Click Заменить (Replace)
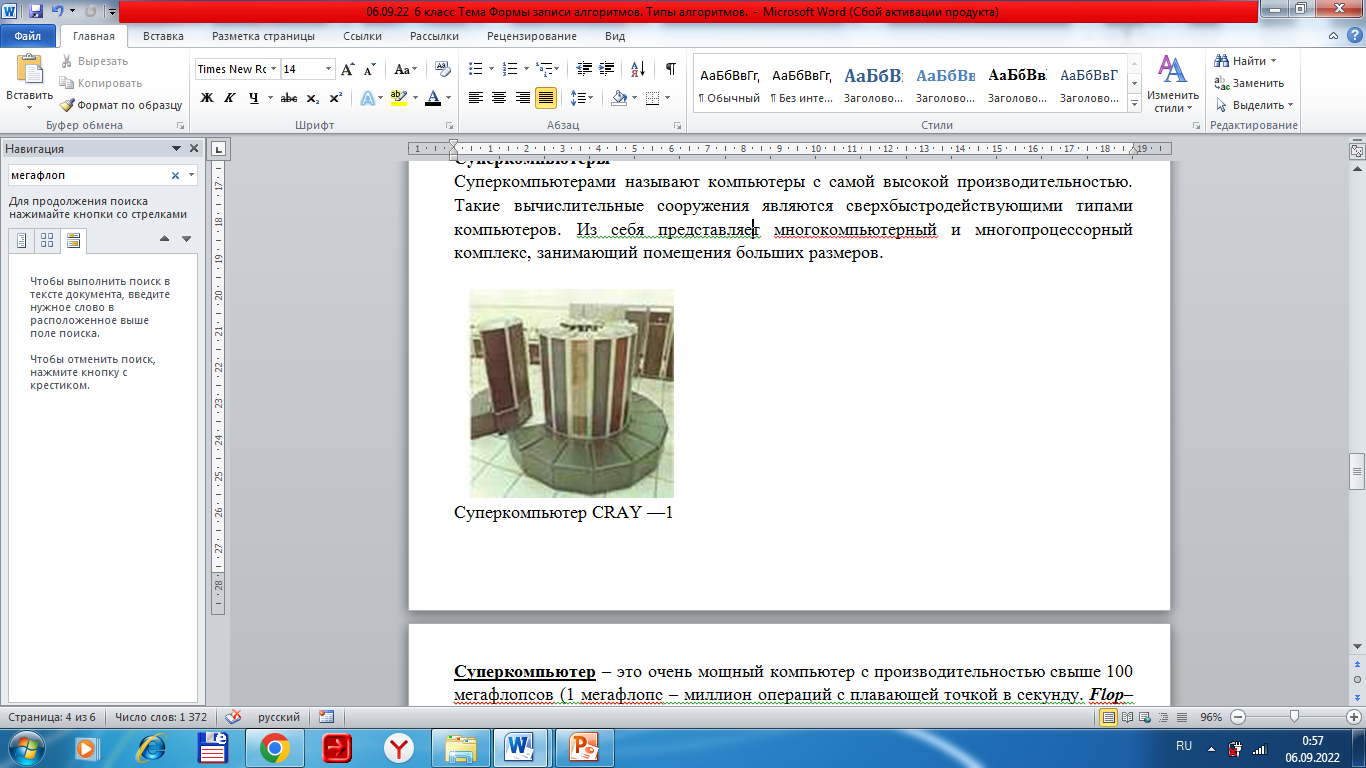The height and width of the screenshot is (768, 1366). click(x=1249, y=83)
